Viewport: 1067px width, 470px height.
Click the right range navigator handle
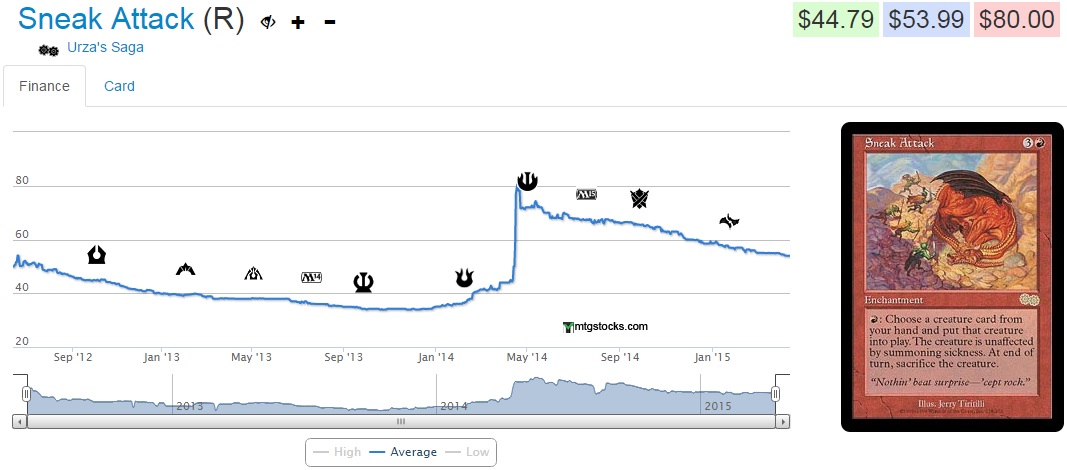[775, 394]
